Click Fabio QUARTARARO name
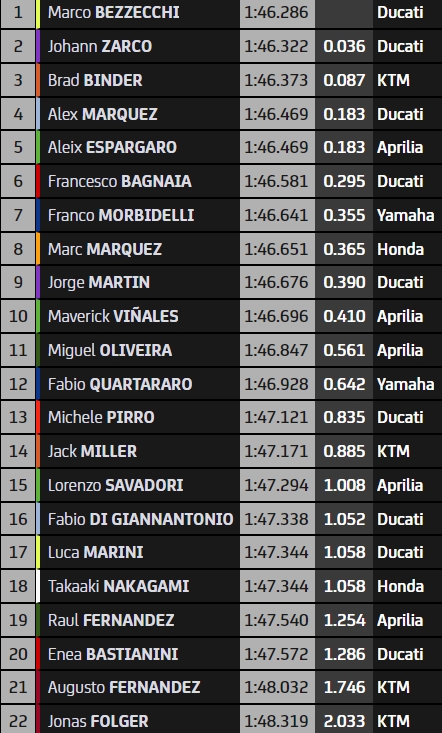 pos(120,384)
